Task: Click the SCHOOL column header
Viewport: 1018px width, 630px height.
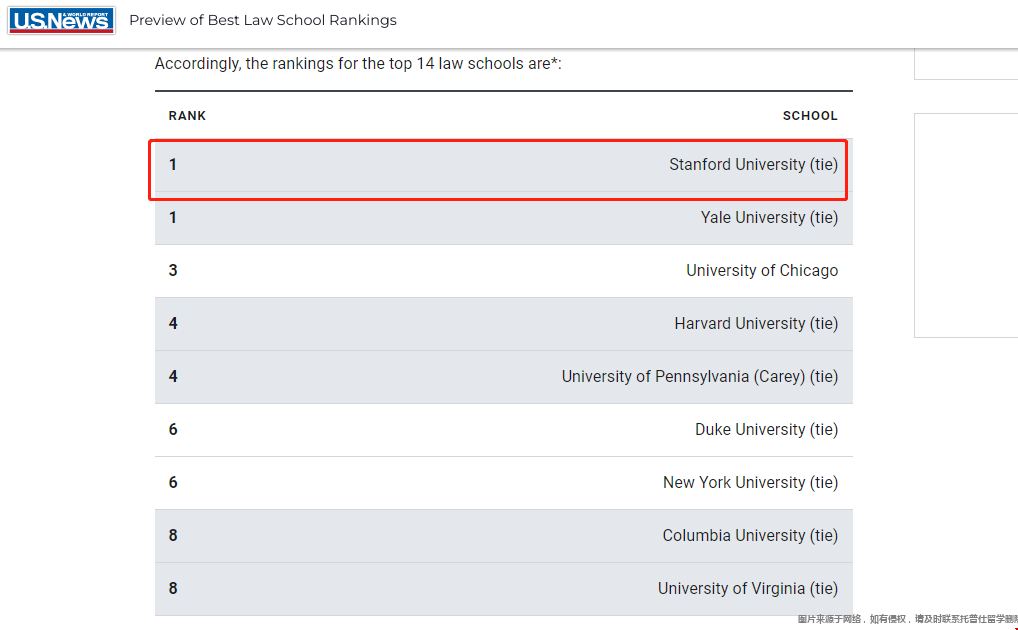Action: [810, 116]
